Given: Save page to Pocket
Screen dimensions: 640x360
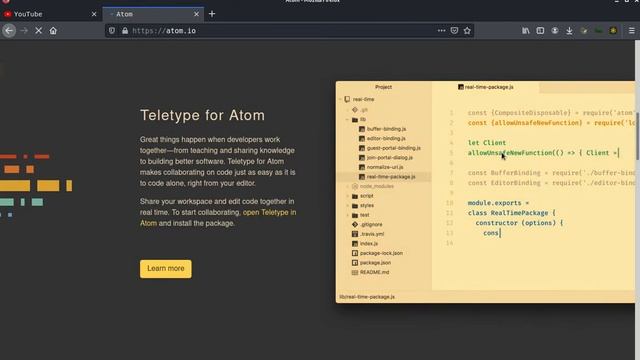Looking at the screenshot, I should coord(454,31).
